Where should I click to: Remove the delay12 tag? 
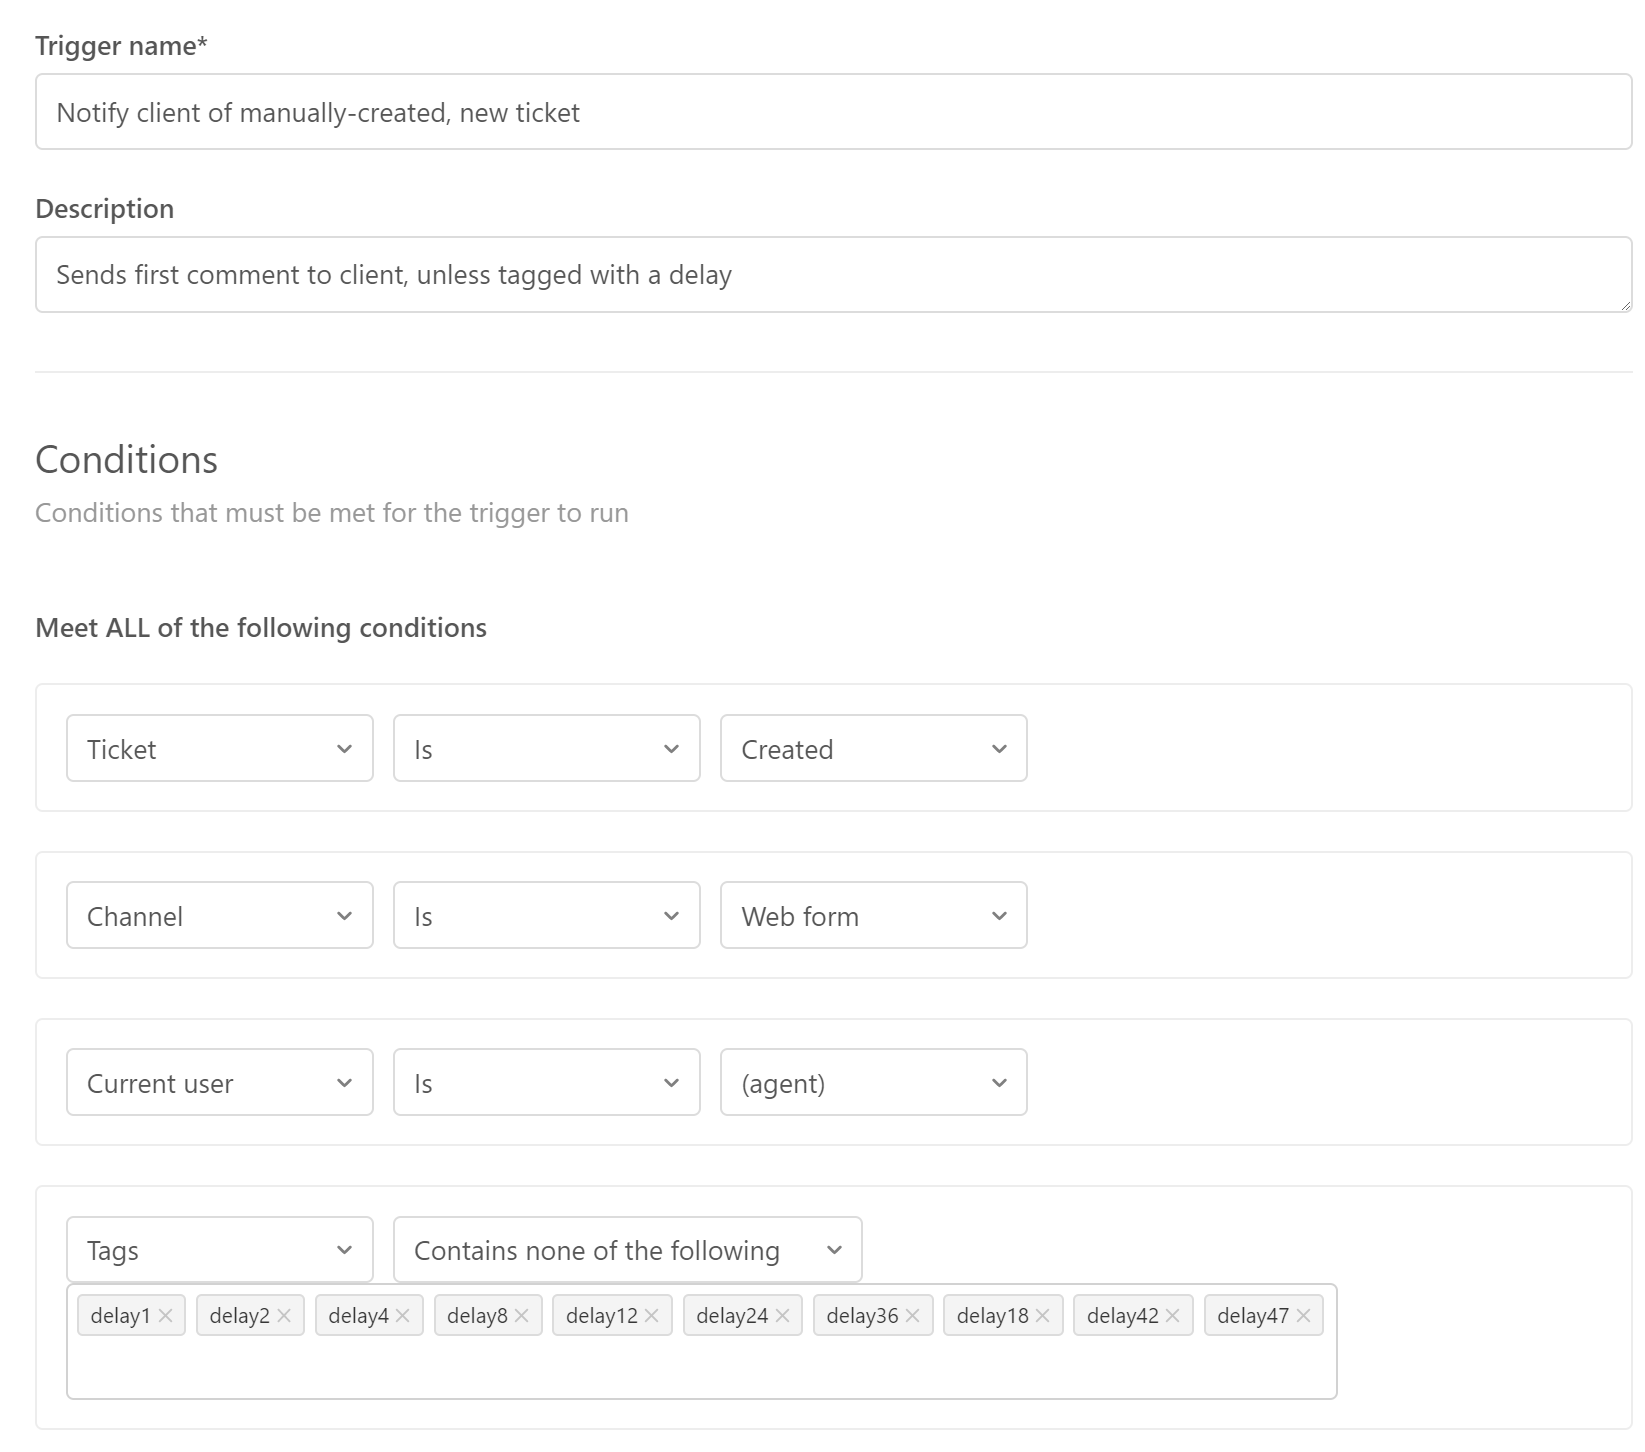(652, 1316)
